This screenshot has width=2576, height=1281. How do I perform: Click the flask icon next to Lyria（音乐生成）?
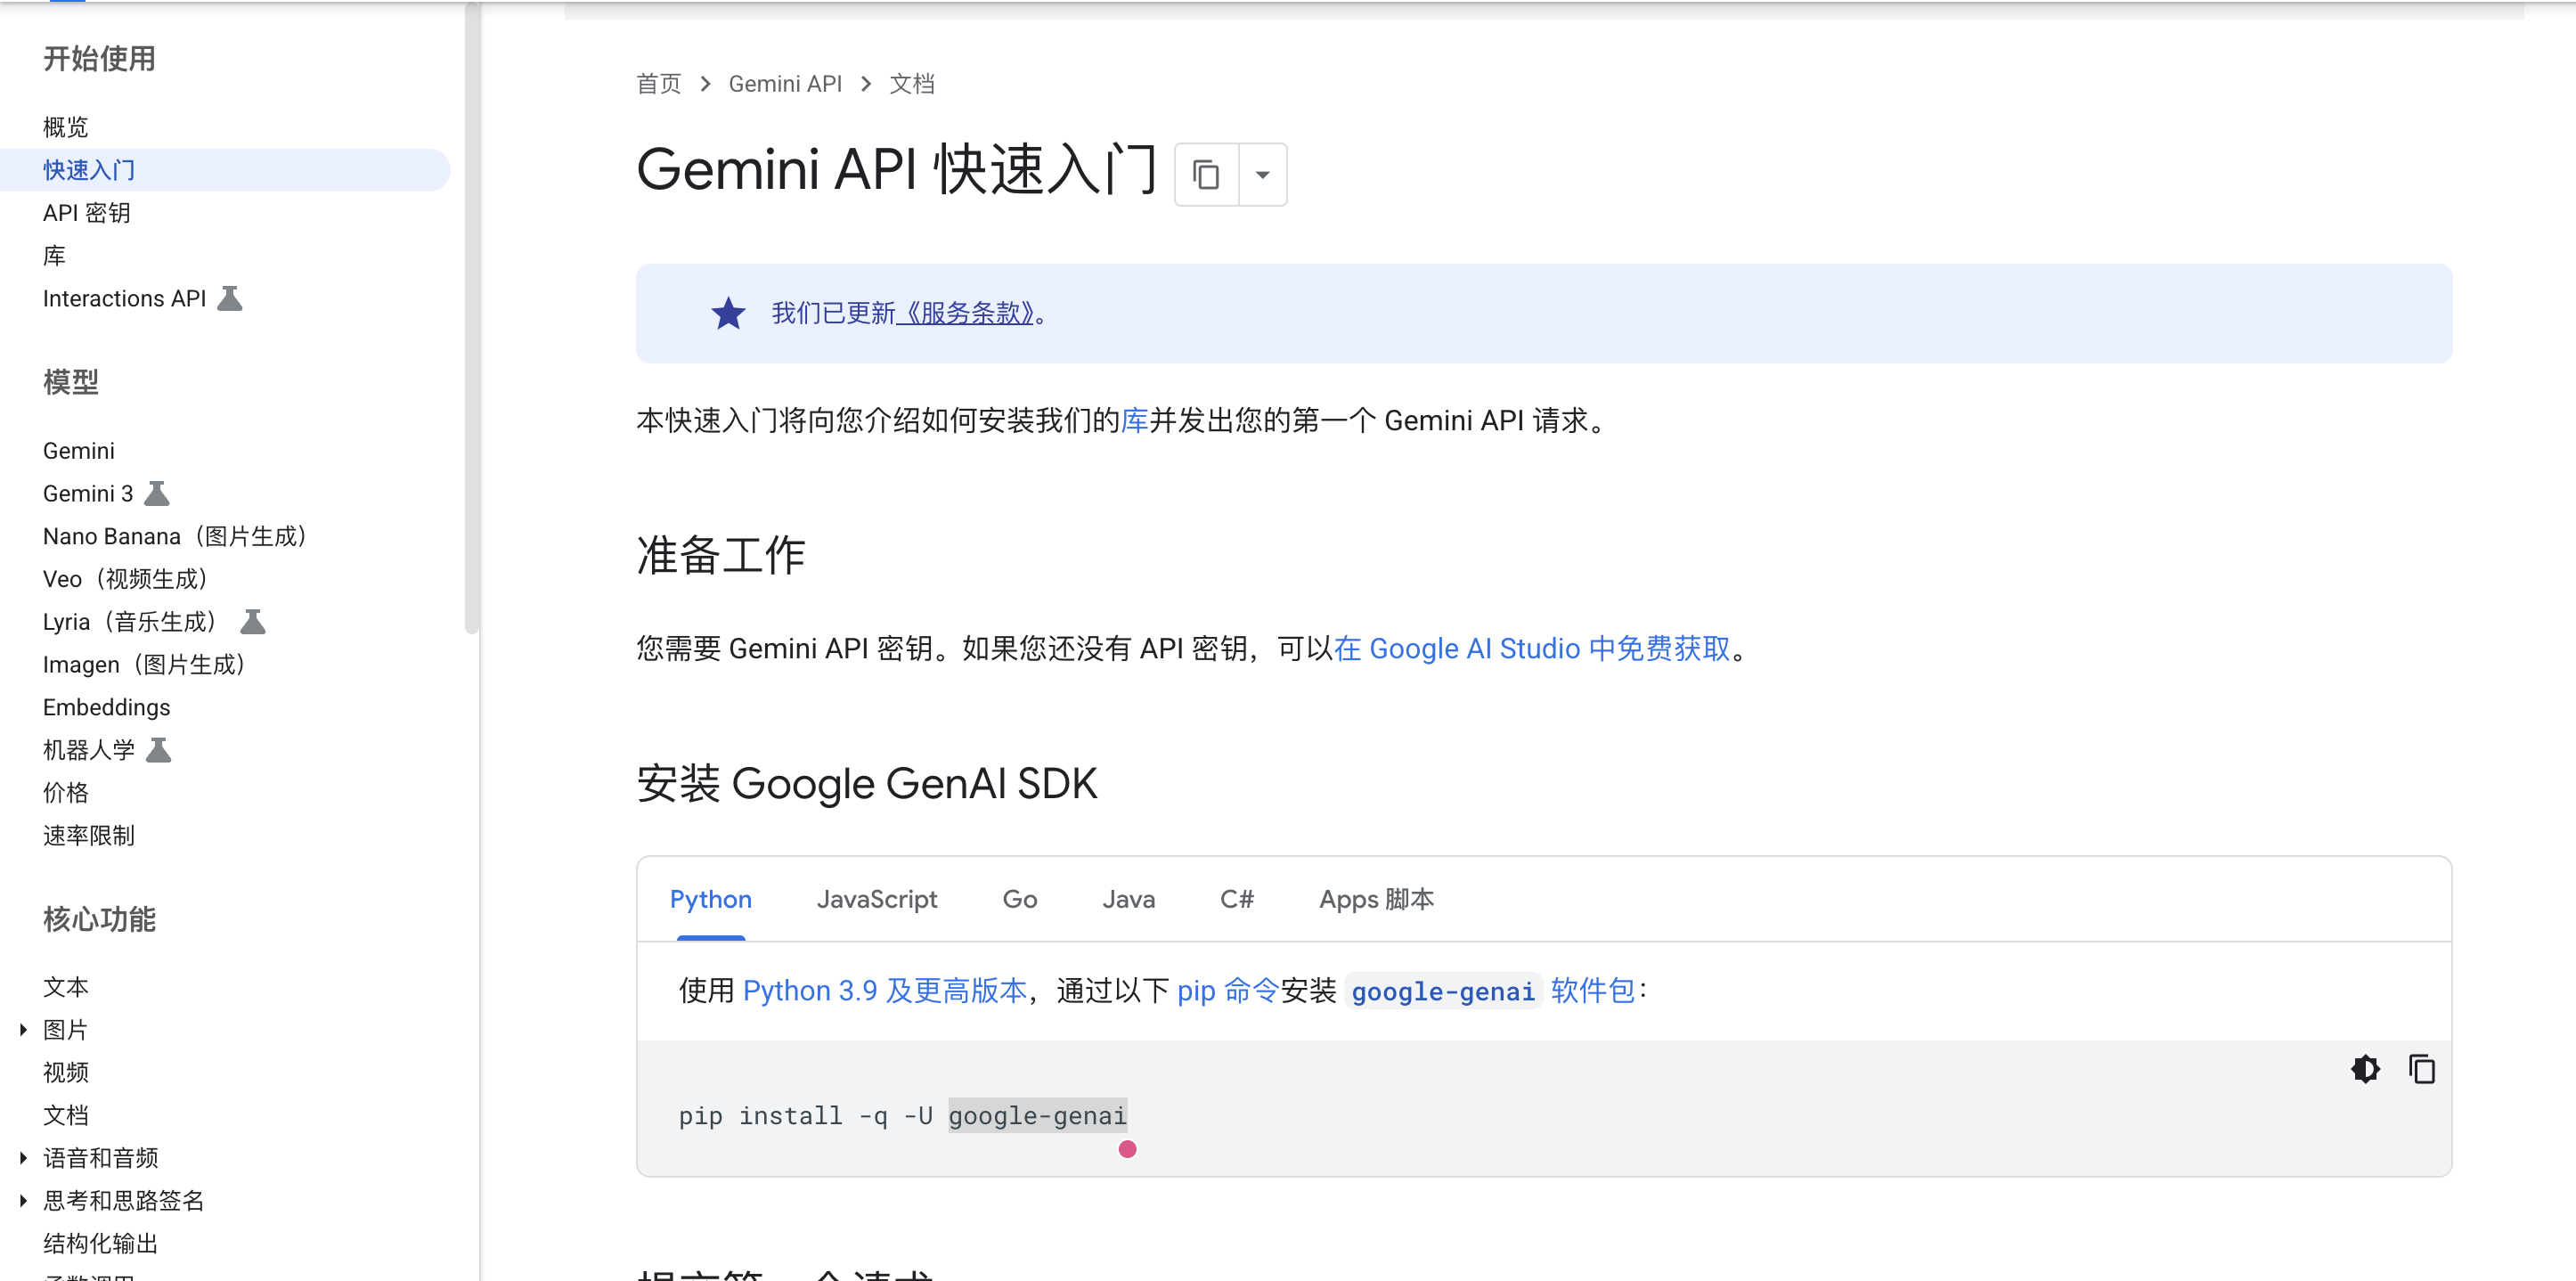[x=253, y=621]
